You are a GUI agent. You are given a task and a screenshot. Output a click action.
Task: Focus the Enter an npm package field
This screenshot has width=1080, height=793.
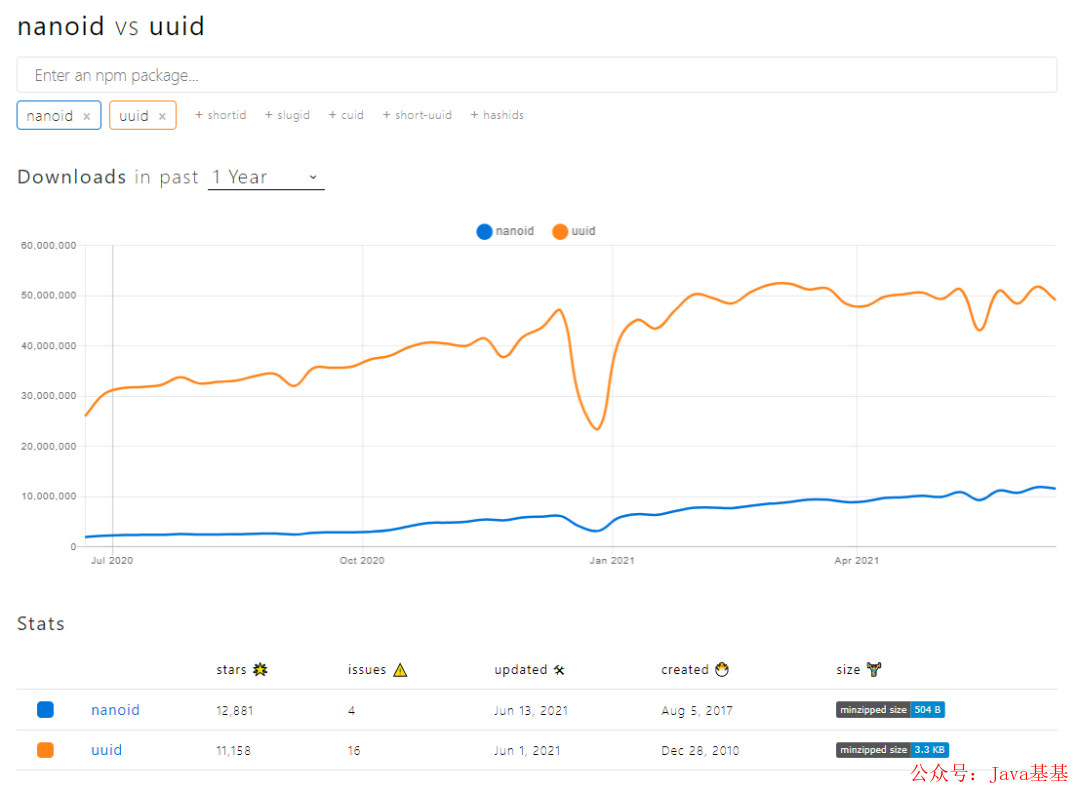pyautogui.click(x=537, y=75)
